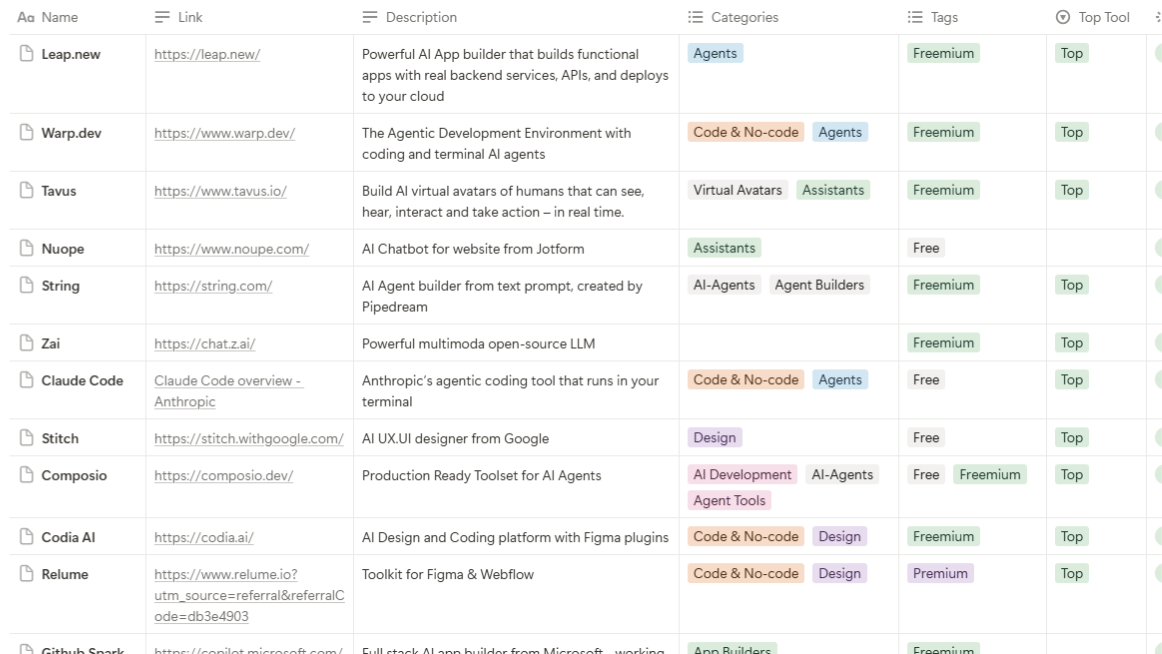
Task: Click Agents tag in Leap.new row
Action: [x=715, y=53]
